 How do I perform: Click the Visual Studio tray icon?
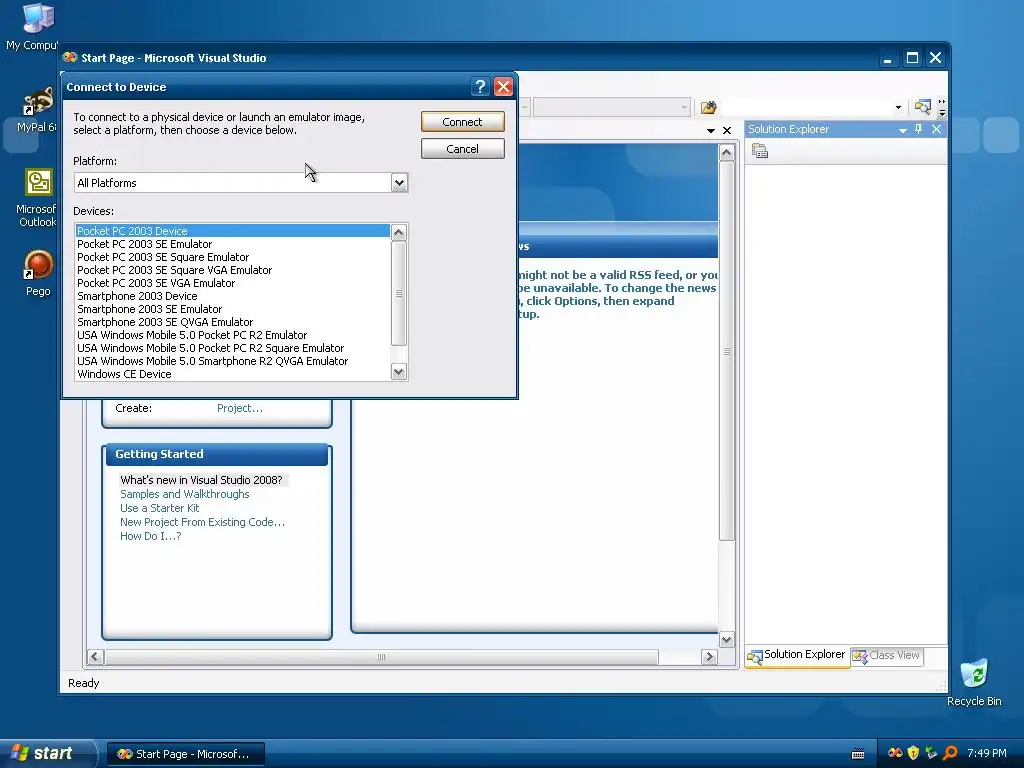pos(895,753)
